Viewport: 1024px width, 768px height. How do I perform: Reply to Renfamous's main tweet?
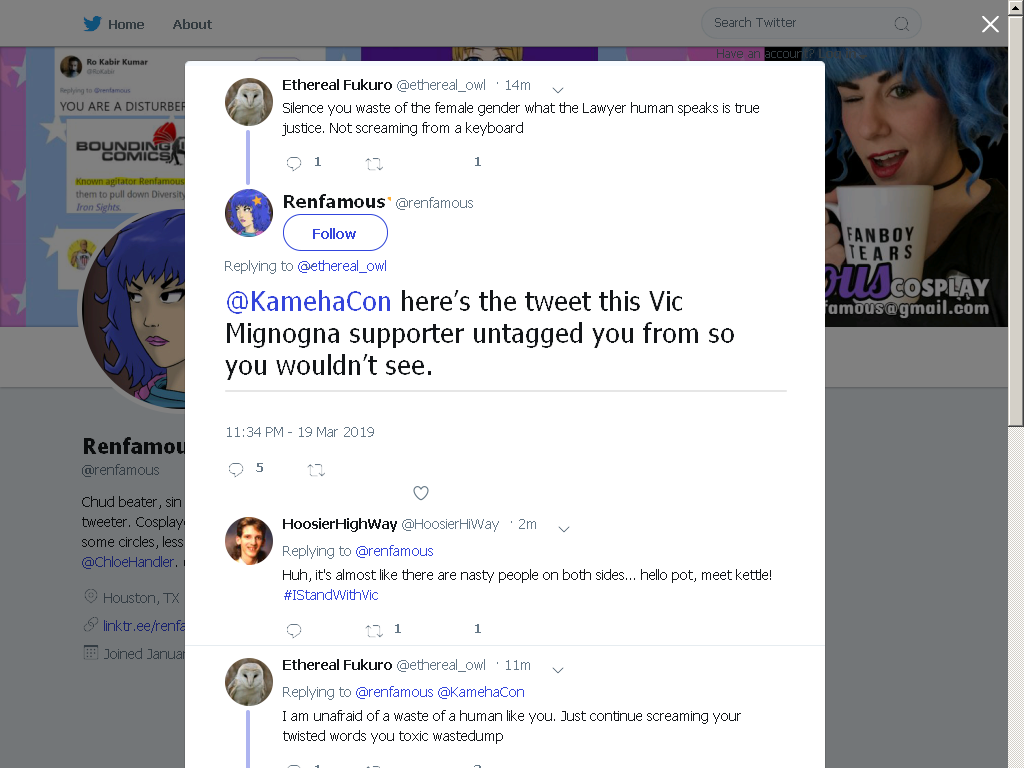click(x=236, y=470)
